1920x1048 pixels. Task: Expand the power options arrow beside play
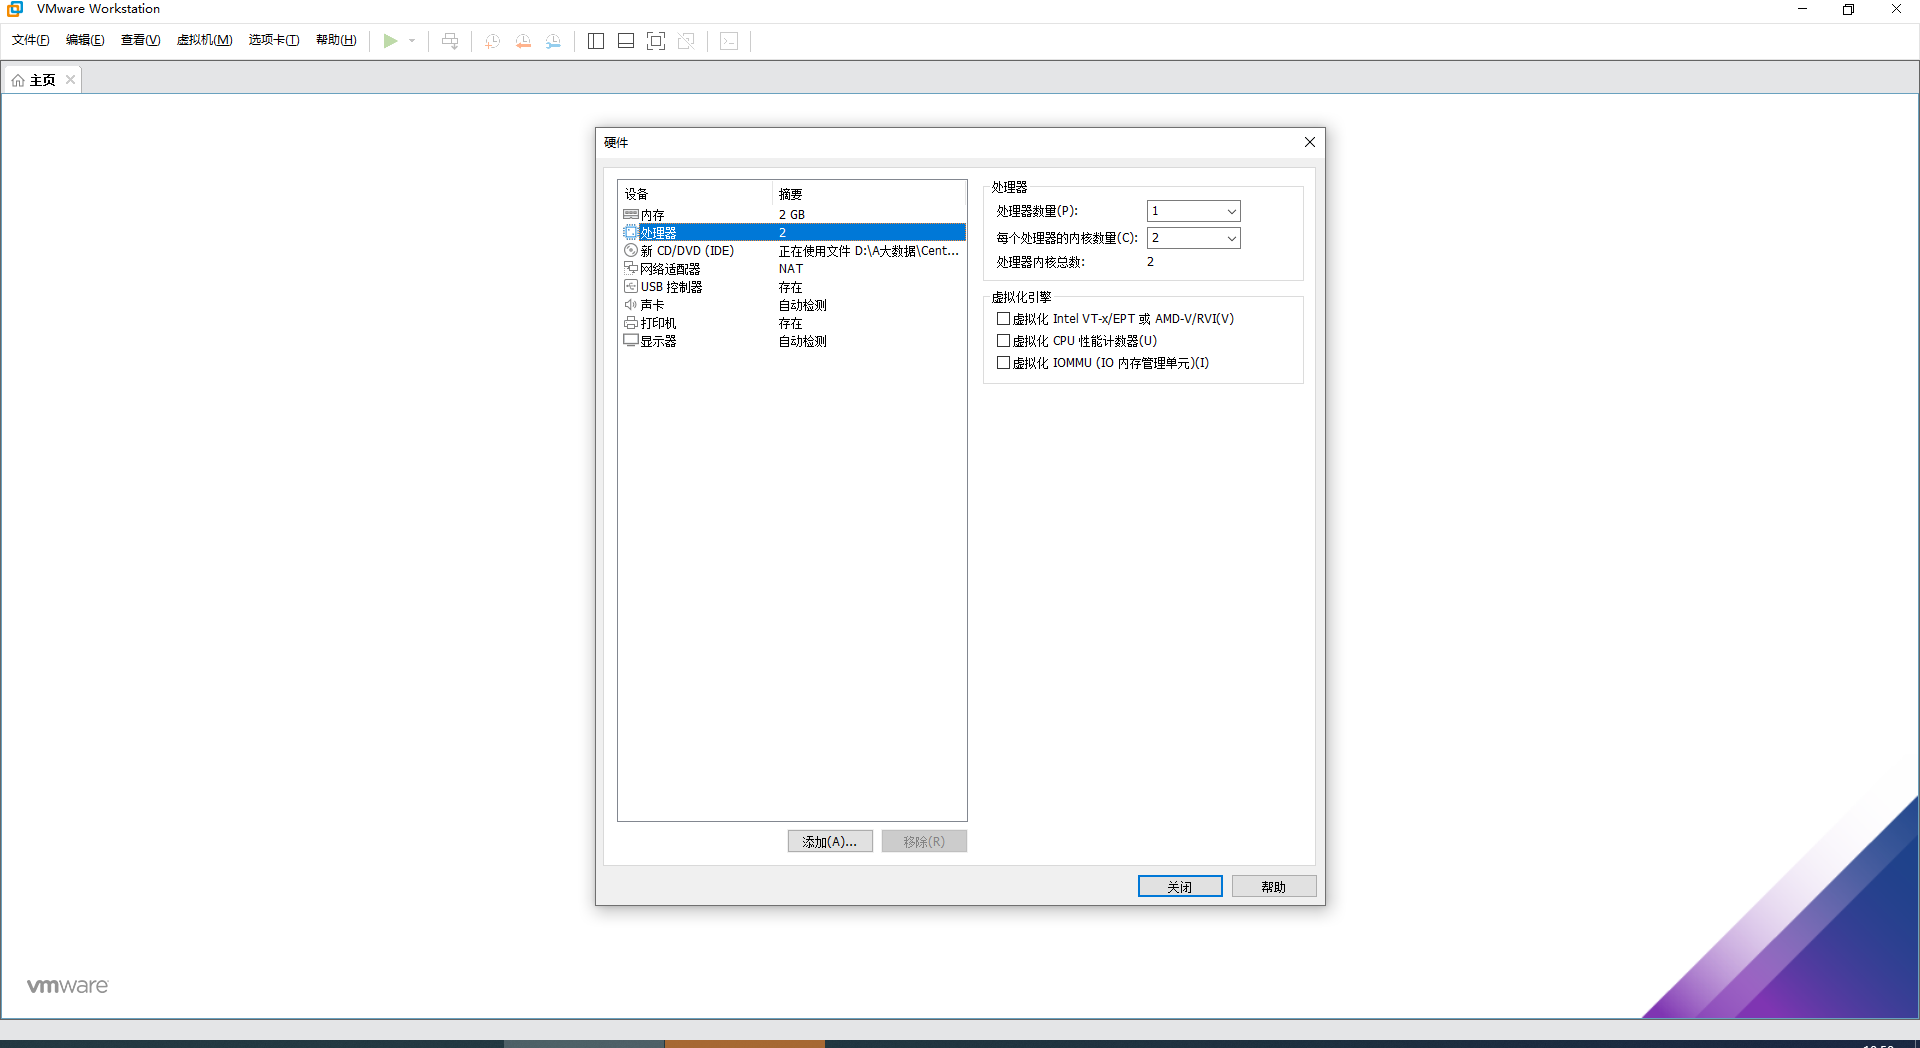click(412, 41)
